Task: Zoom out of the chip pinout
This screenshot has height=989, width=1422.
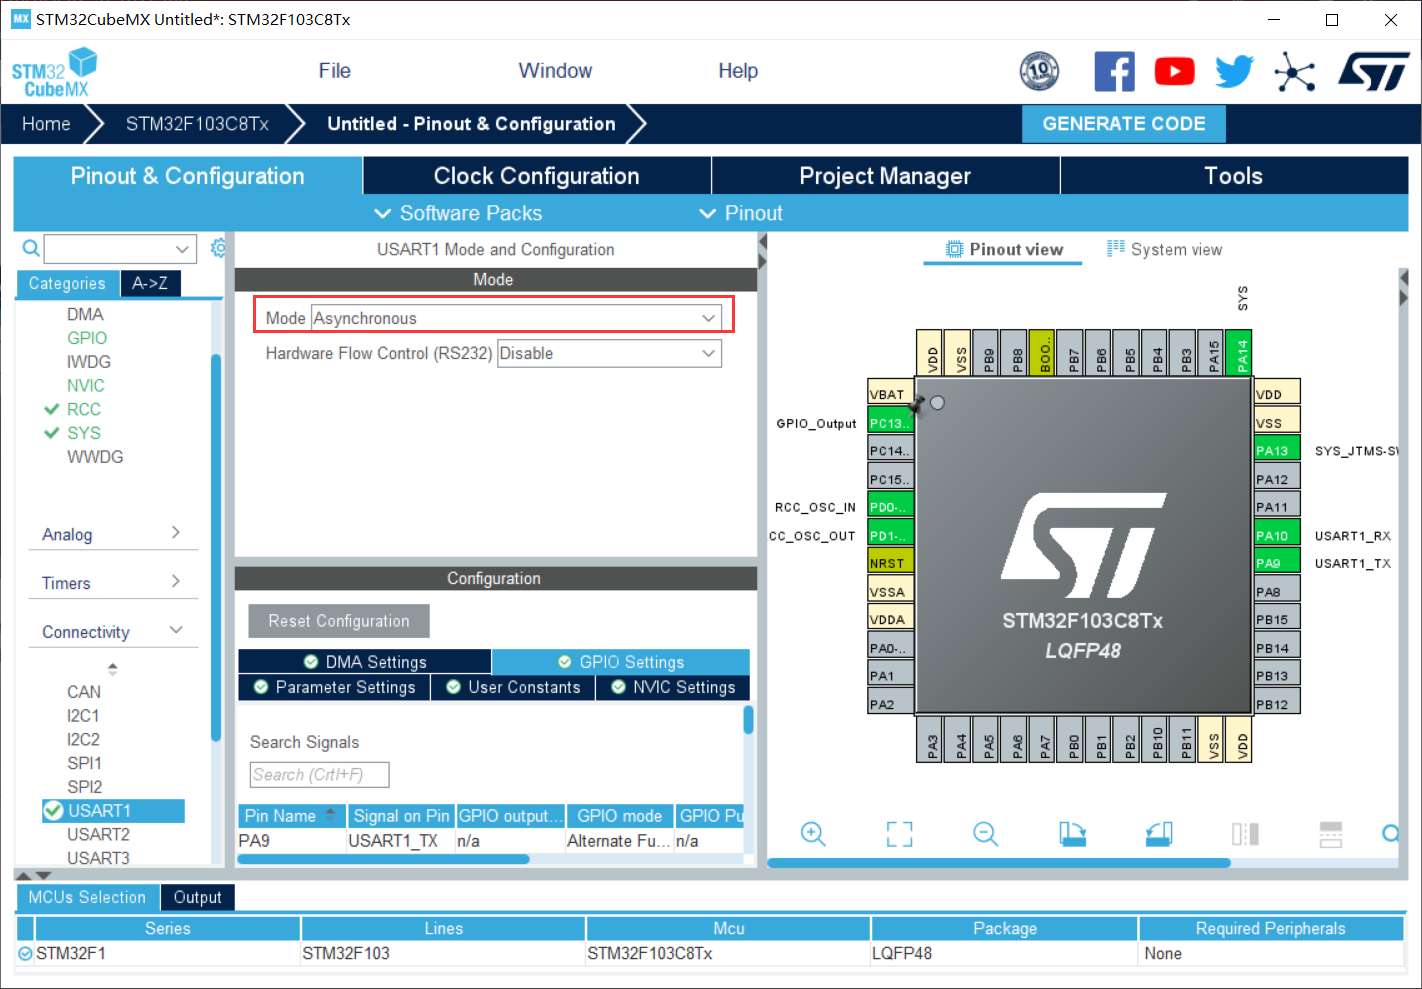Action: click(985, 834)
